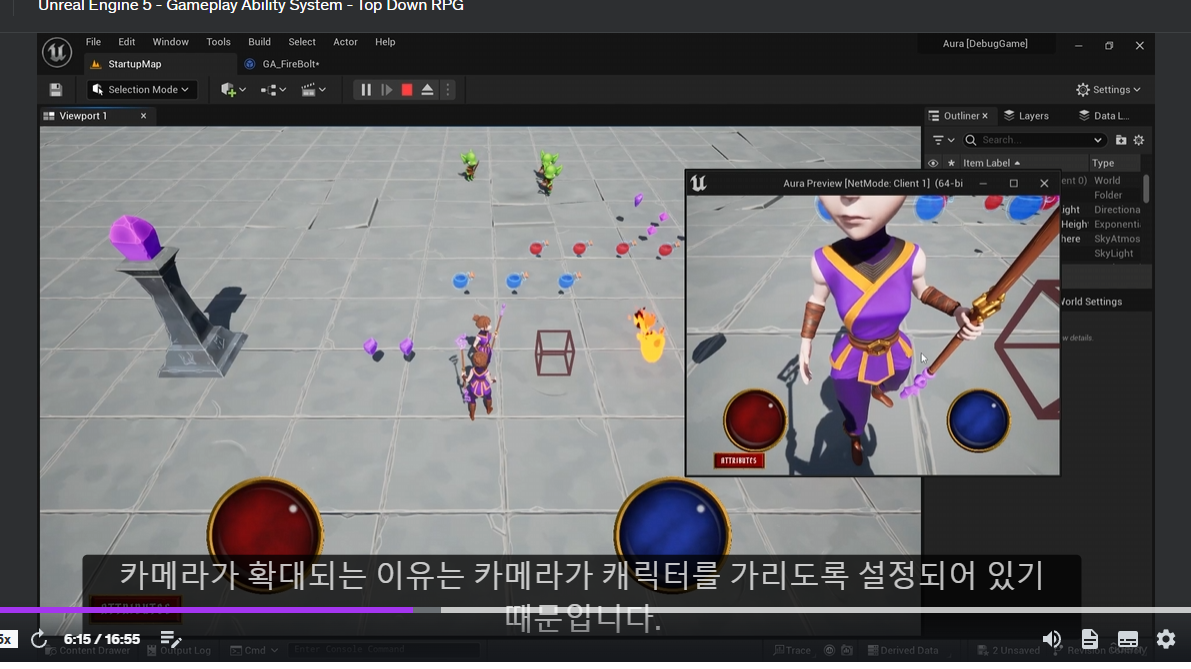Advance a single frame in play session
This screenshot has width=1191, height=669.
coord(387,90)
